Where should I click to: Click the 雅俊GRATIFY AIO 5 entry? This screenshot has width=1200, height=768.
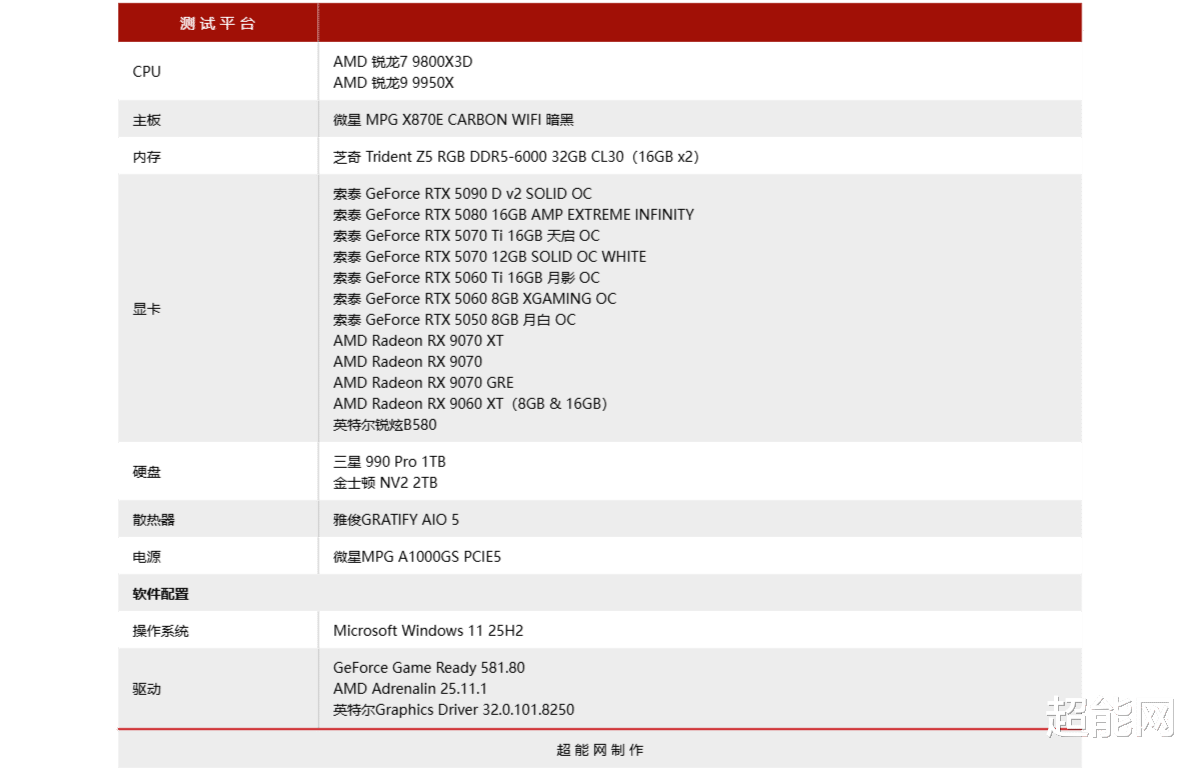point(396,520)
